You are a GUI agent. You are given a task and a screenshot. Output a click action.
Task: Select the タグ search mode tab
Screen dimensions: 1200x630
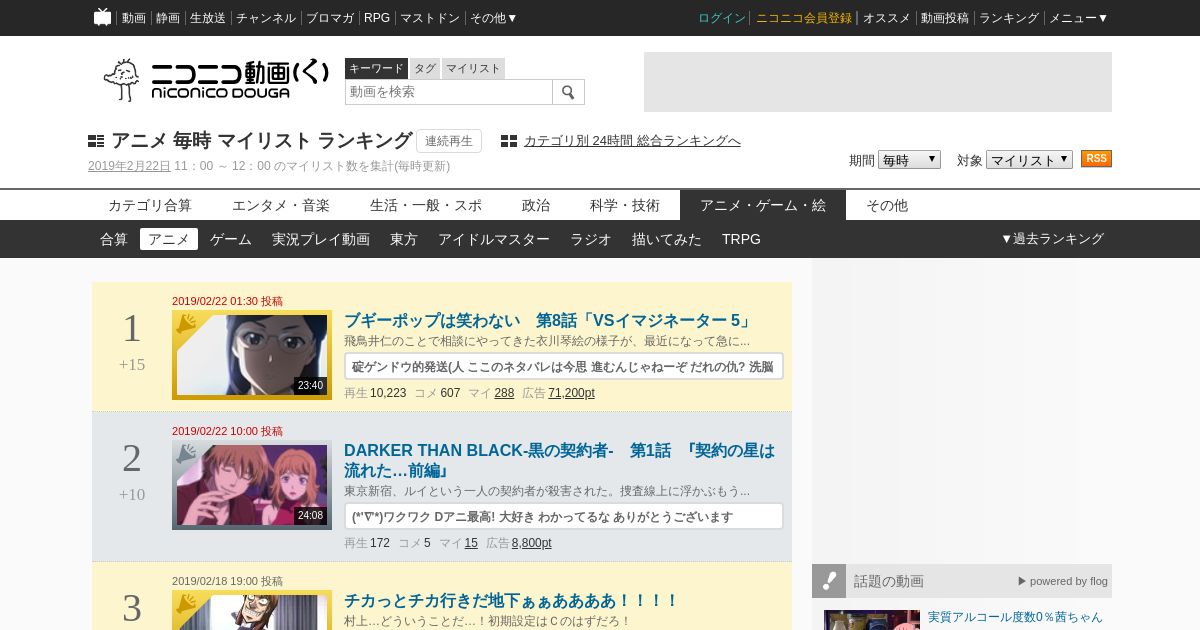point(425,68)
